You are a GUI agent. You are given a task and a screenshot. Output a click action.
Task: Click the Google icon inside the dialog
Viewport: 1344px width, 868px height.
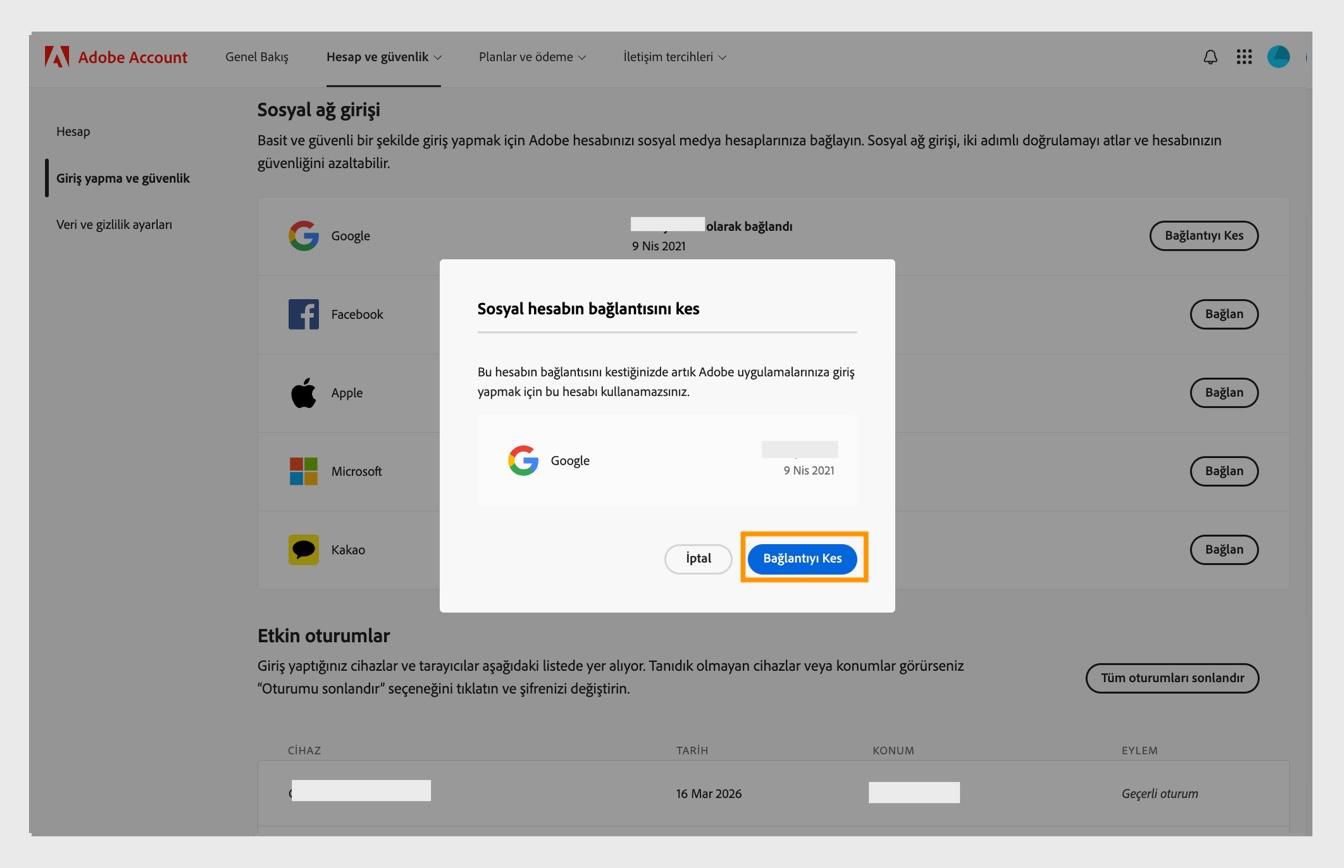pos(522,460)
